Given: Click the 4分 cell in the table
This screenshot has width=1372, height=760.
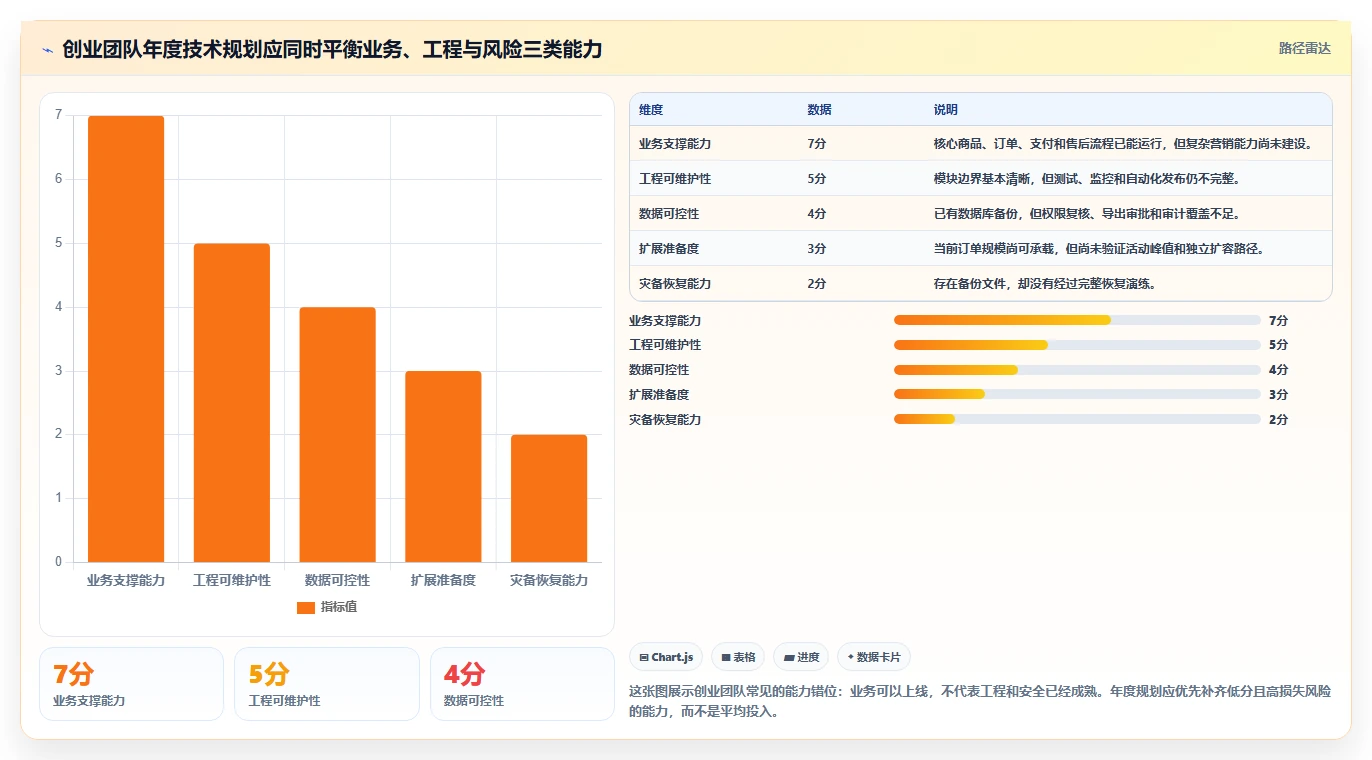Looking at the screenshot, I should pos(817,214).
